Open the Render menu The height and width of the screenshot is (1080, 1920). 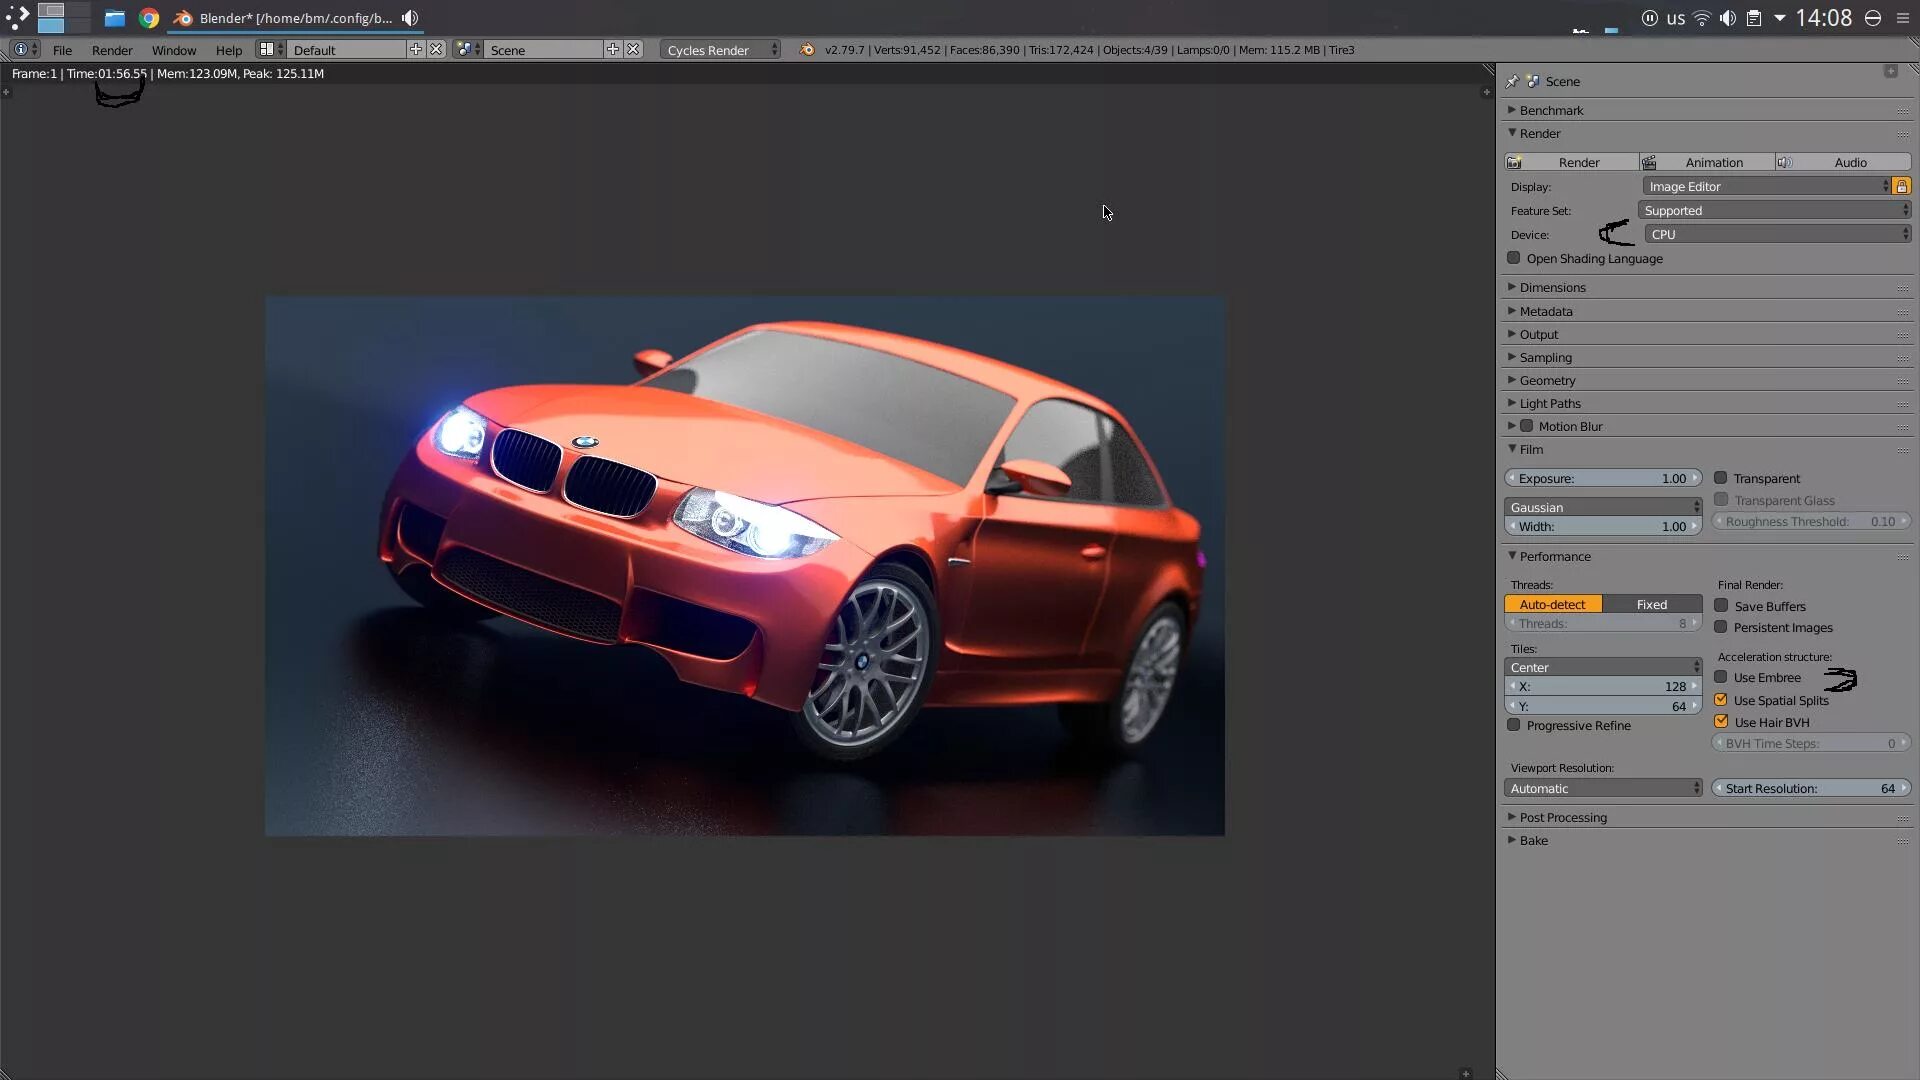(112, 50)
